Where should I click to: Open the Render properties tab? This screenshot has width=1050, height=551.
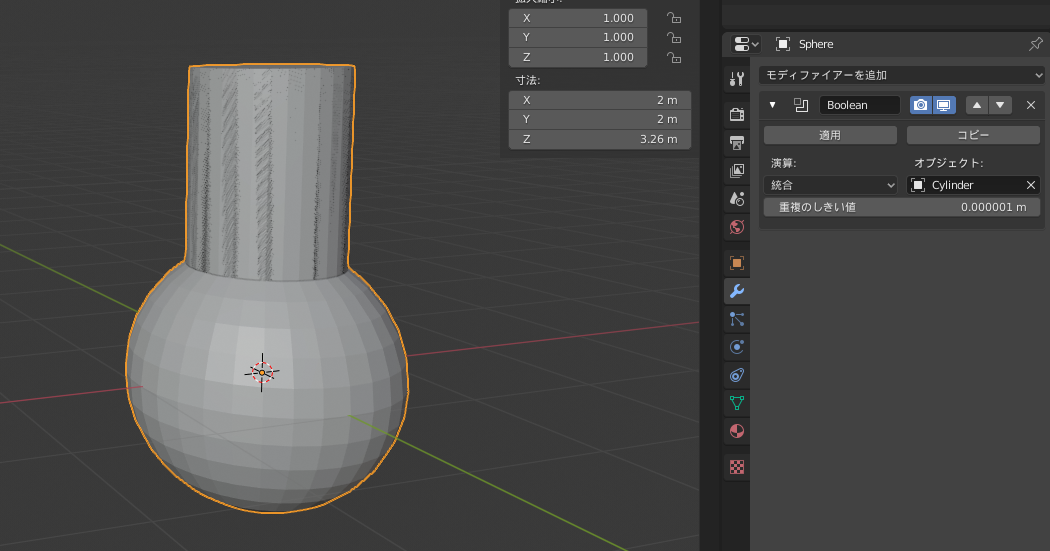737,114
